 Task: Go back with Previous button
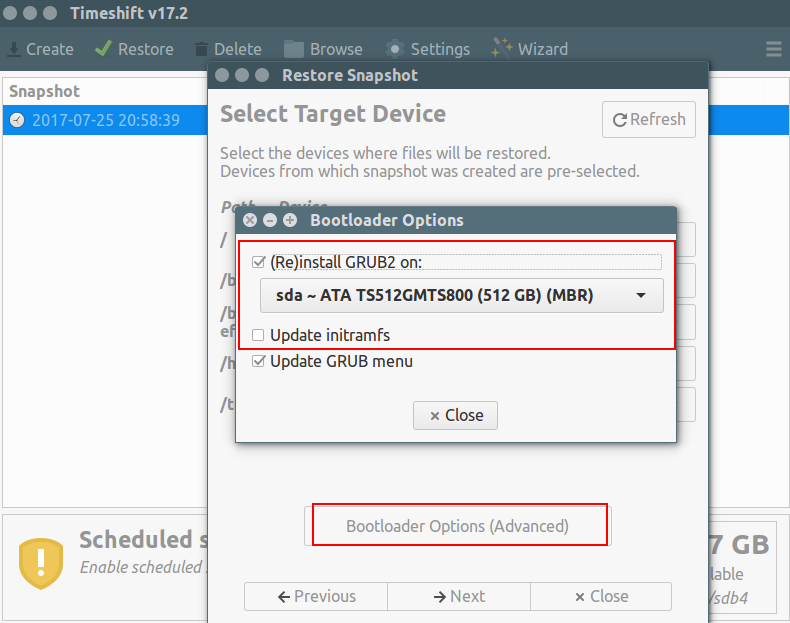point(316,596)
